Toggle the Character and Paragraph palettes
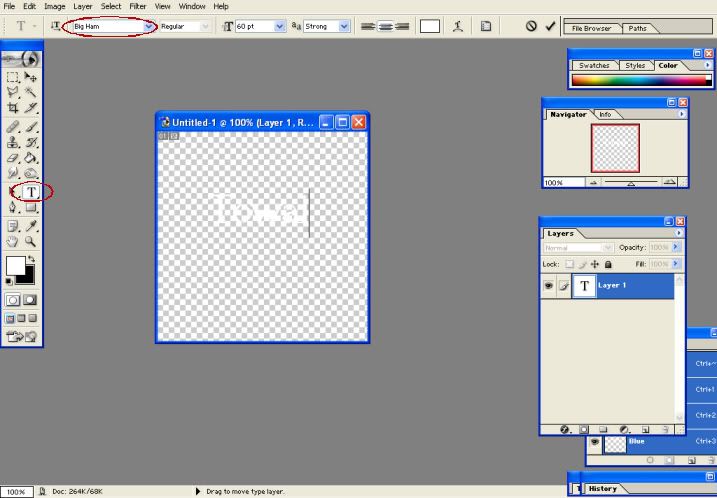 pyautogui.click(x=486, y=27)
